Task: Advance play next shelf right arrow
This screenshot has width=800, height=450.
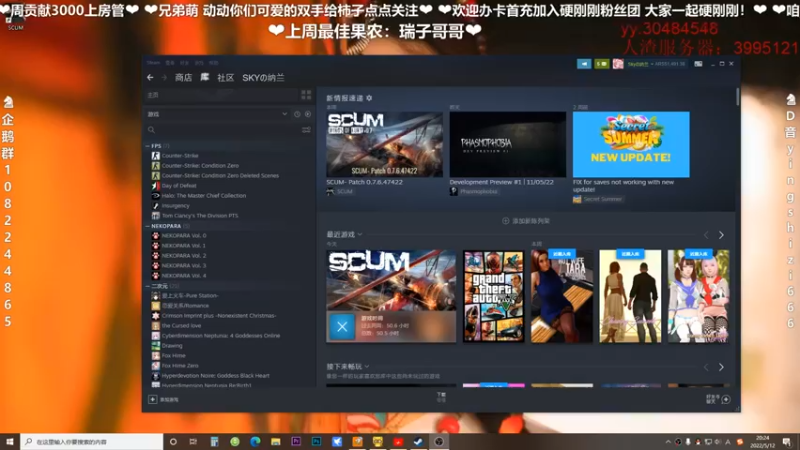Action: (x=721, y=367)
